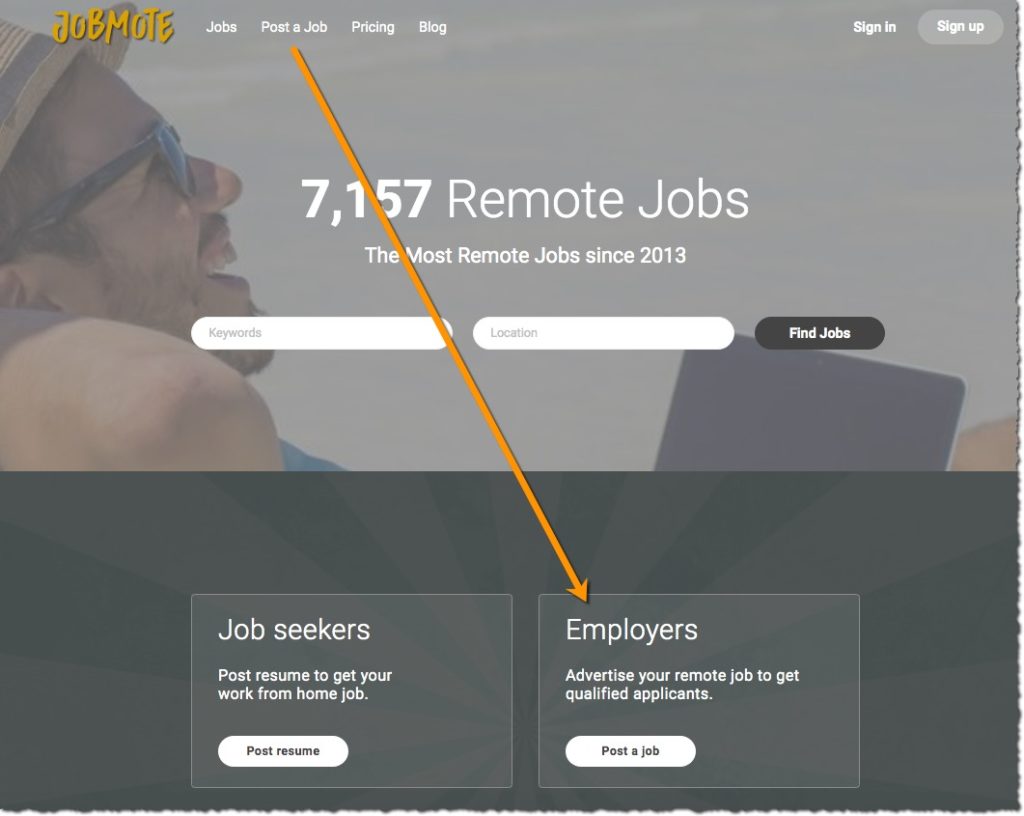Click the 'Advertise your remote job' description
Viewport: 1024px width, 816px height.
point(682,684)
